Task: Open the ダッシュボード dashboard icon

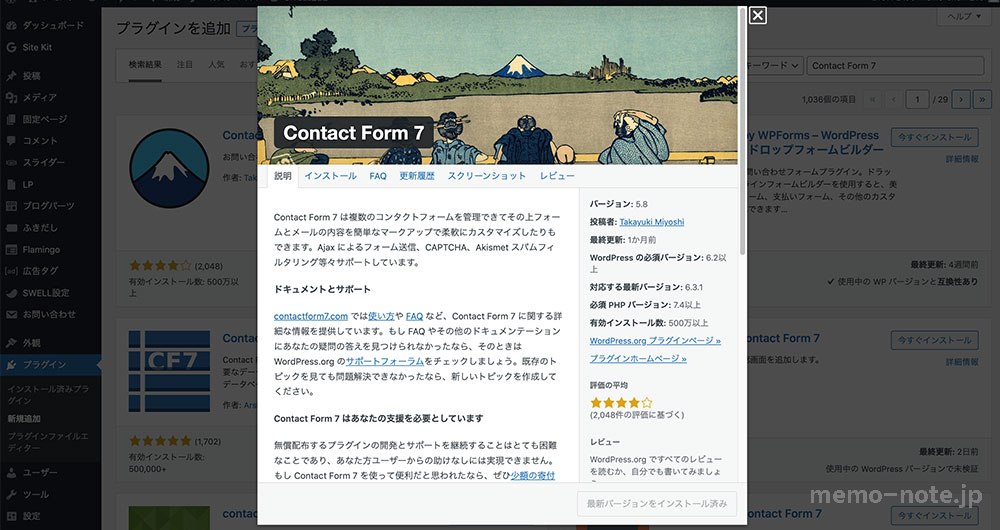Action: click(x=11, y=26)
